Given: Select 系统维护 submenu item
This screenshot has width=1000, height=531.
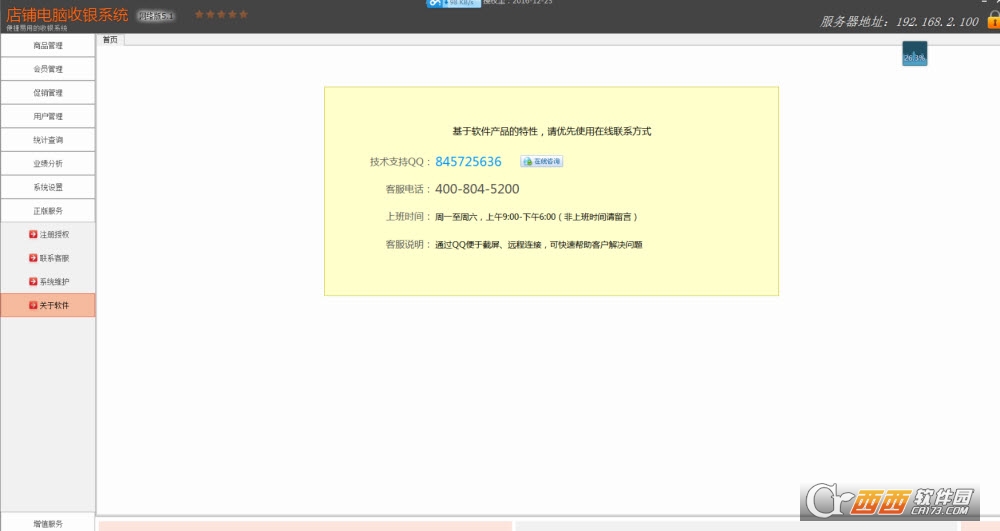Looking at the screenshot, I should point(48,282).
